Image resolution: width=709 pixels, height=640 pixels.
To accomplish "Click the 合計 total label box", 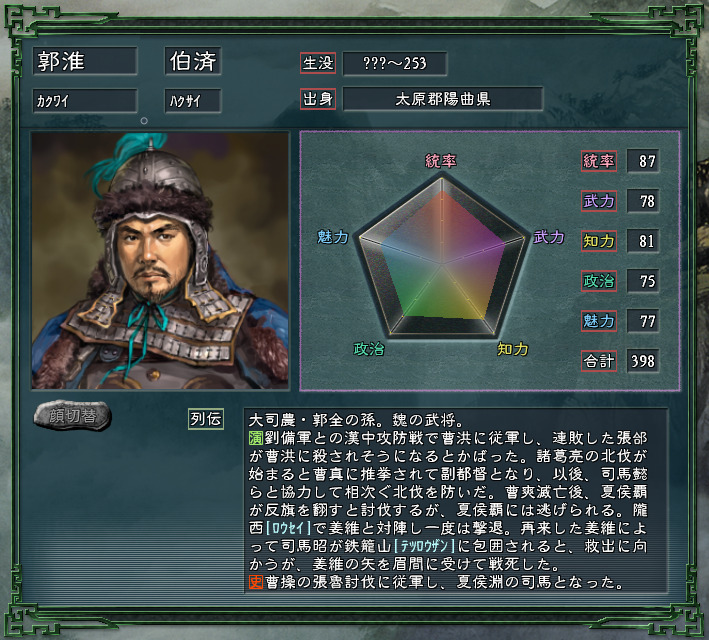I will [599, 361].
